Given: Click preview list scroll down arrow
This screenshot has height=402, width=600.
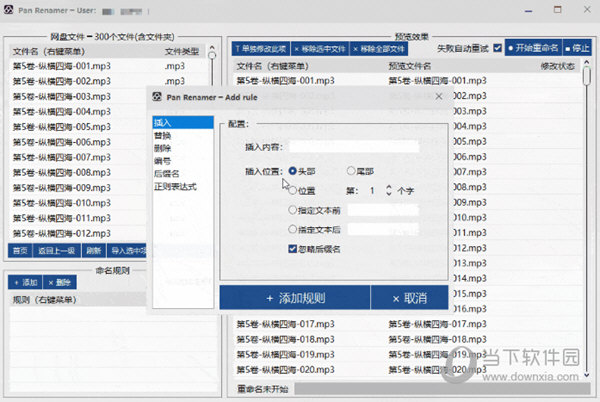Looking at the screenshot, I should coord(587,376).
